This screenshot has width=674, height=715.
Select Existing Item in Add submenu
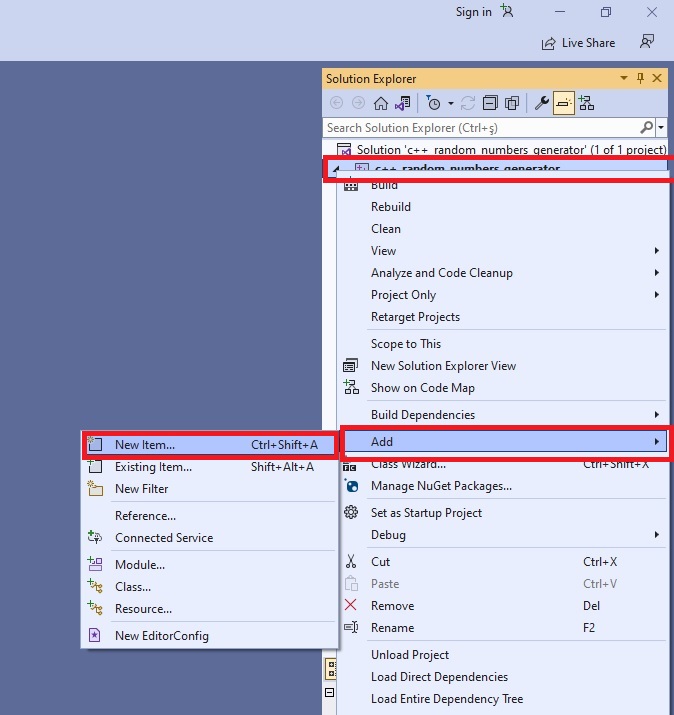[x=210, y=467]
